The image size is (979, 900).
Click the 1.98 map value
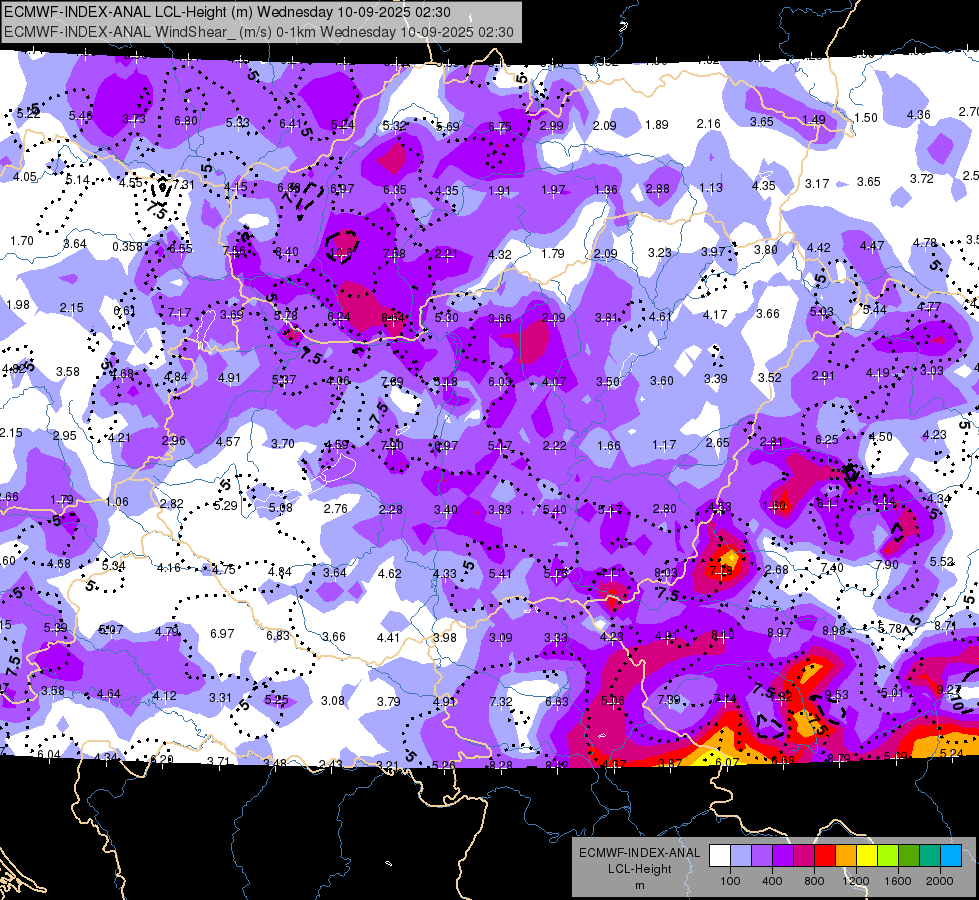17,305
